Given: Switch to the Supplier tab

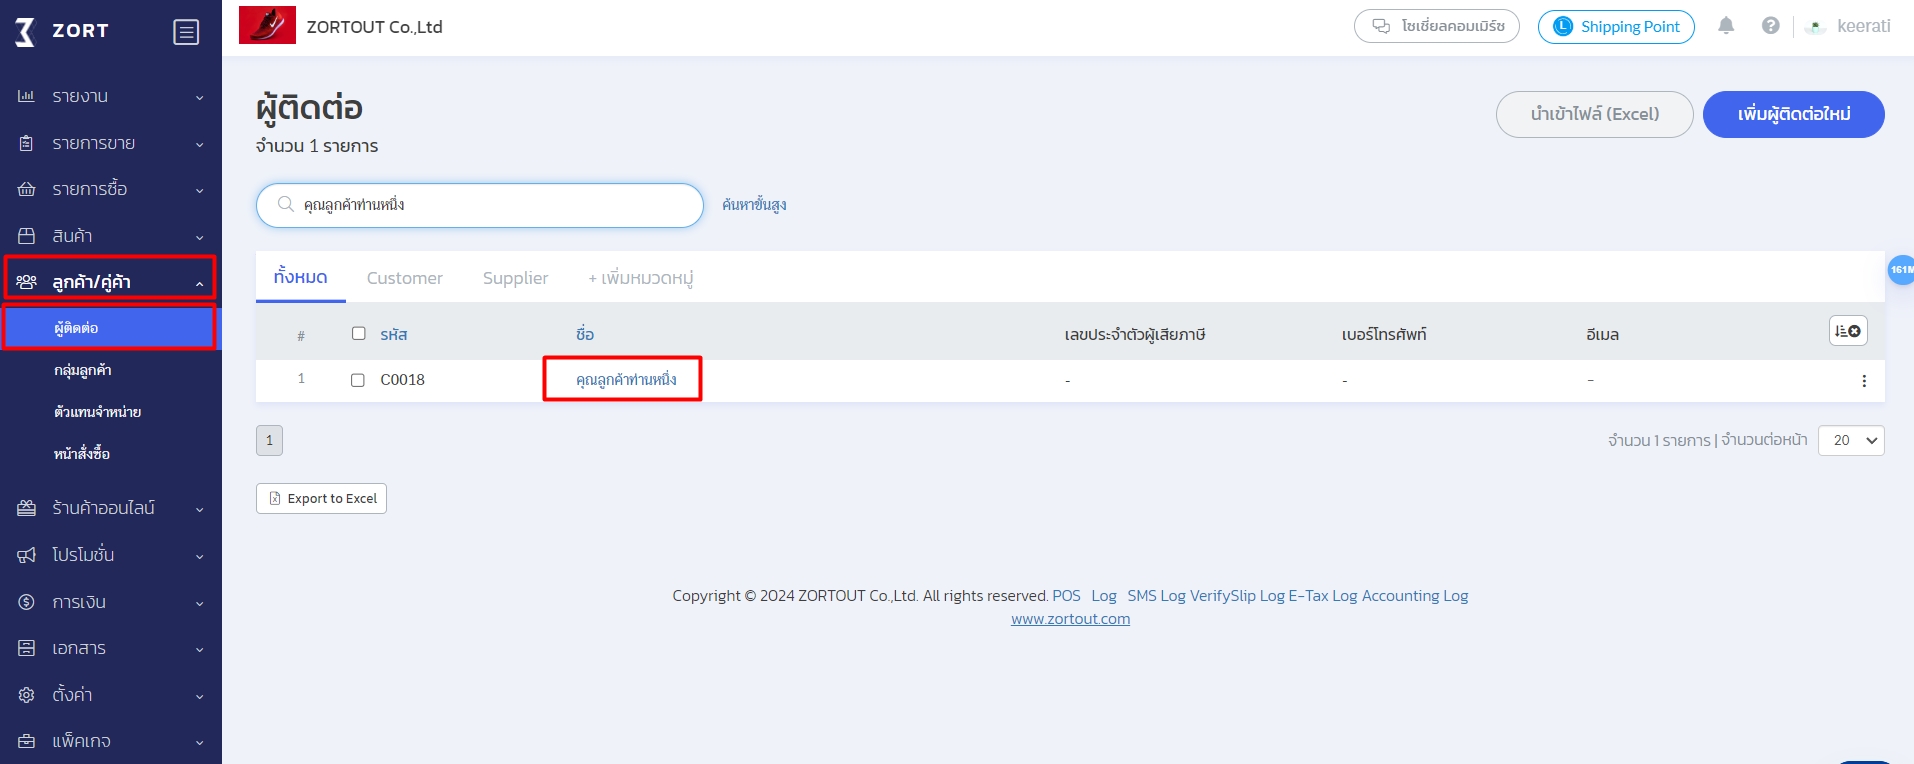Looking at the screenshot, I should 515,278.
